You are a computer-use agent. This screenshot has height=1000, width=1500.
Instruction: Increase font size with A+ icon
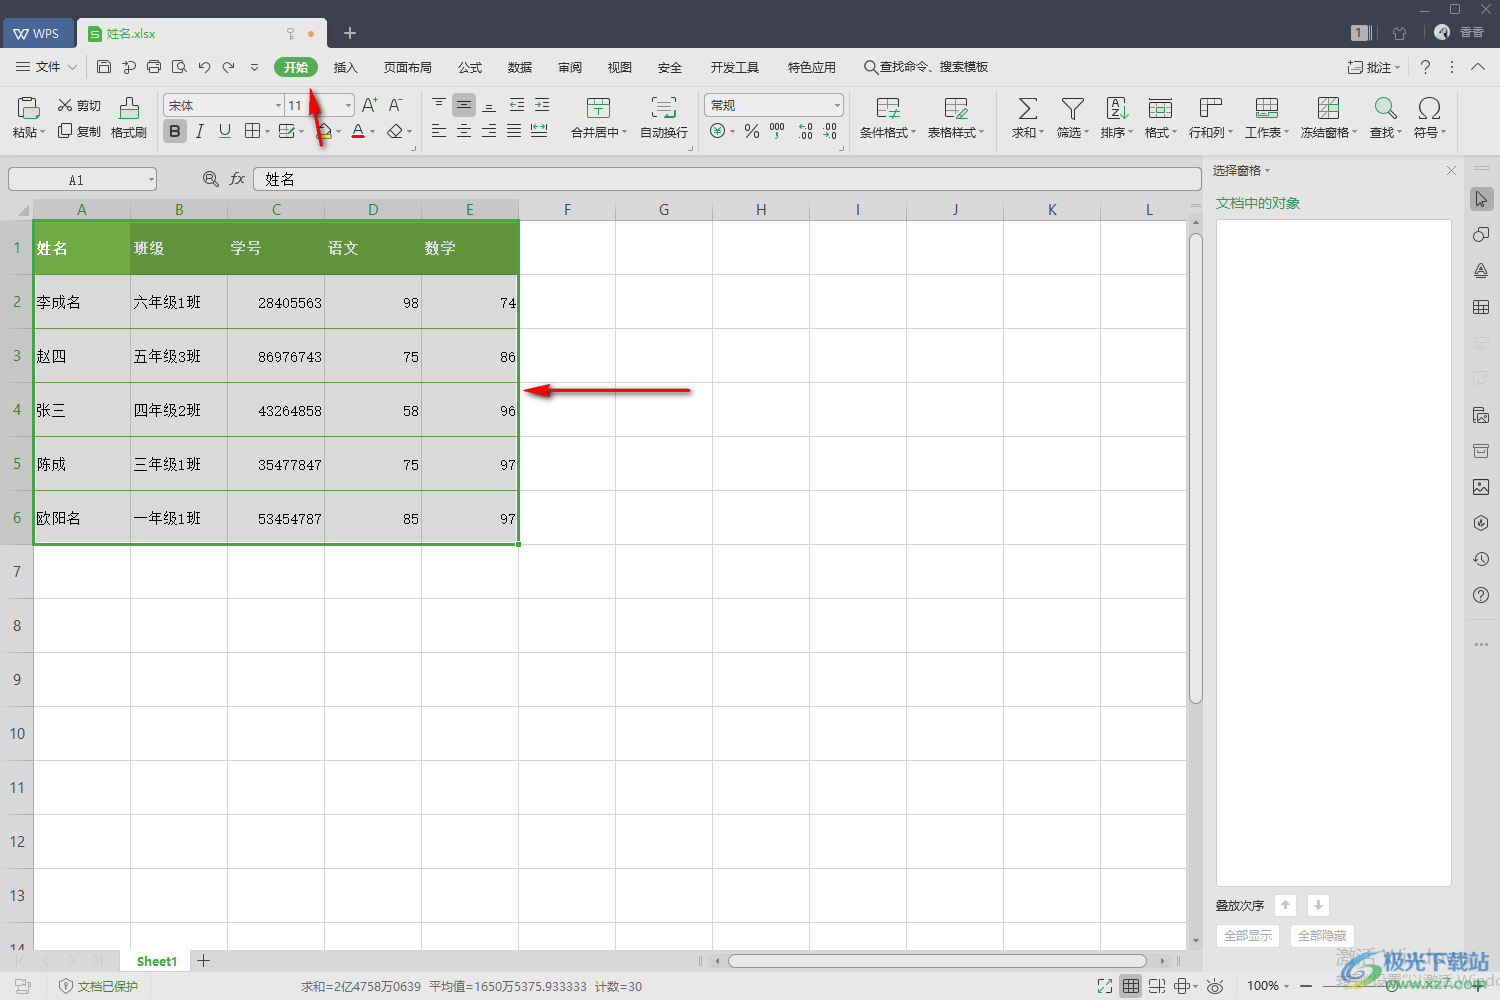pyautogui.click(x=370, y=105)
